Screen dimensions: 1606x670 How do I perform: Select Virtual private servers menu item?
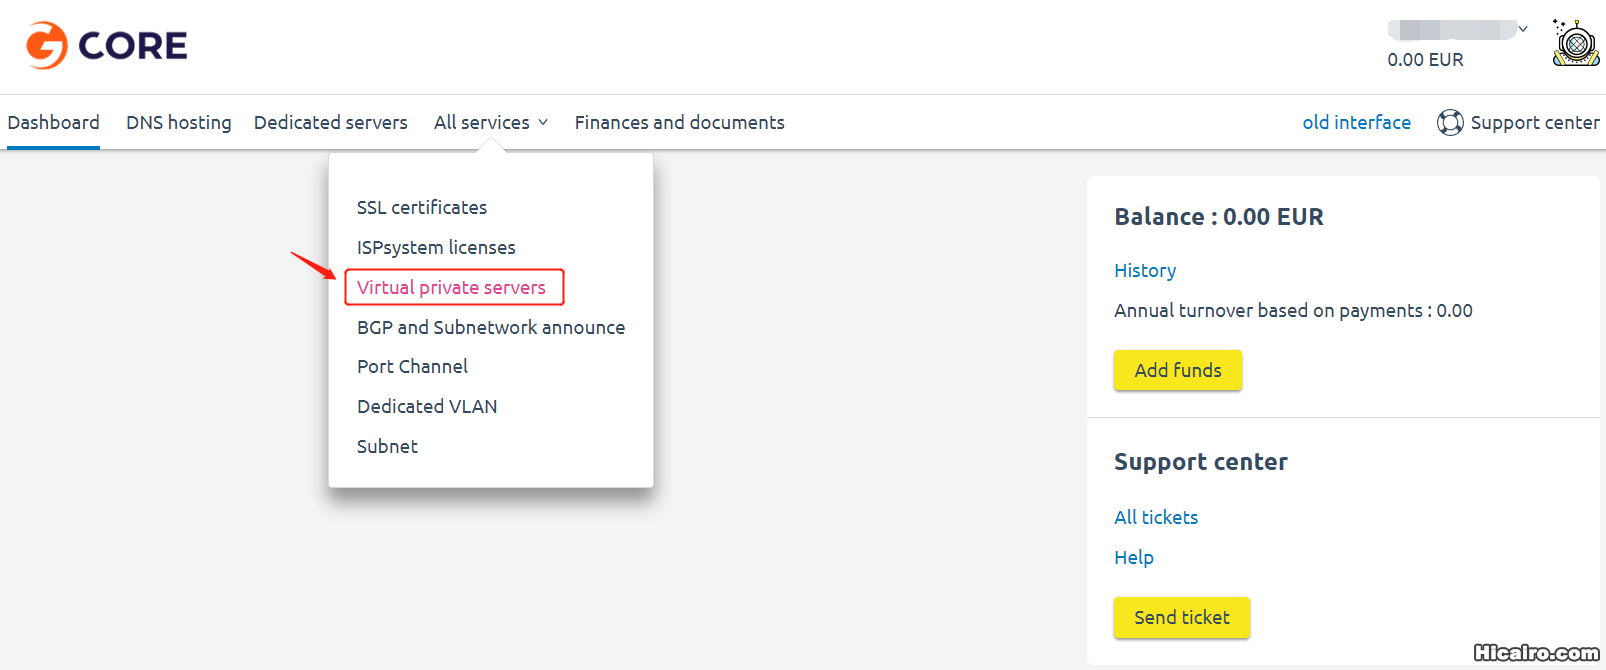pyautogui.click(x=452, y=287)
